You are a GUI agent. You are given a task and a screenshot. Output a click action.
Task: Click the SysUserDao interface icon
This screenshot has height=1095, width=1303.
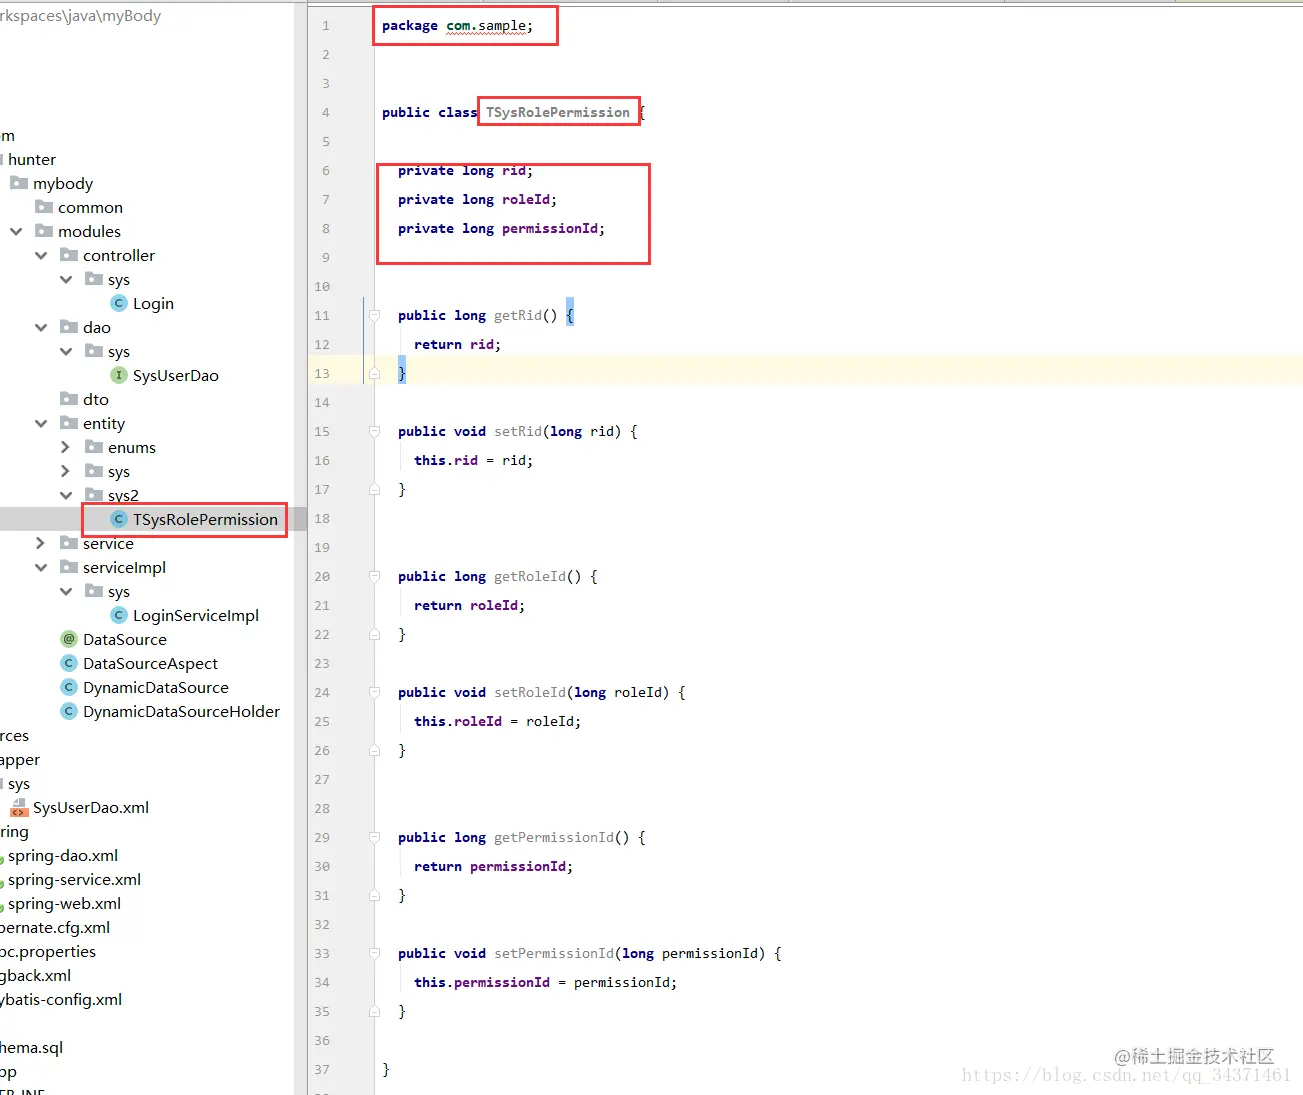(119, 376)
